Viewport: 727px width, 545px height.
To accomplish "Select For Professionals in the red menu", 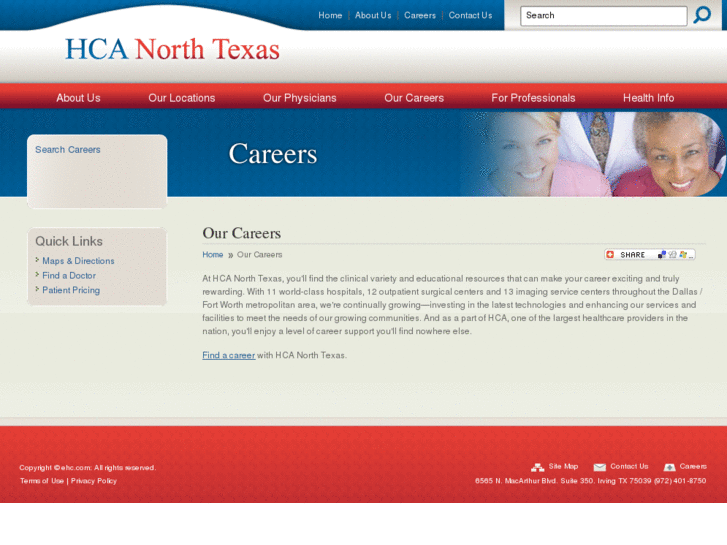I will tap(533, 98).
